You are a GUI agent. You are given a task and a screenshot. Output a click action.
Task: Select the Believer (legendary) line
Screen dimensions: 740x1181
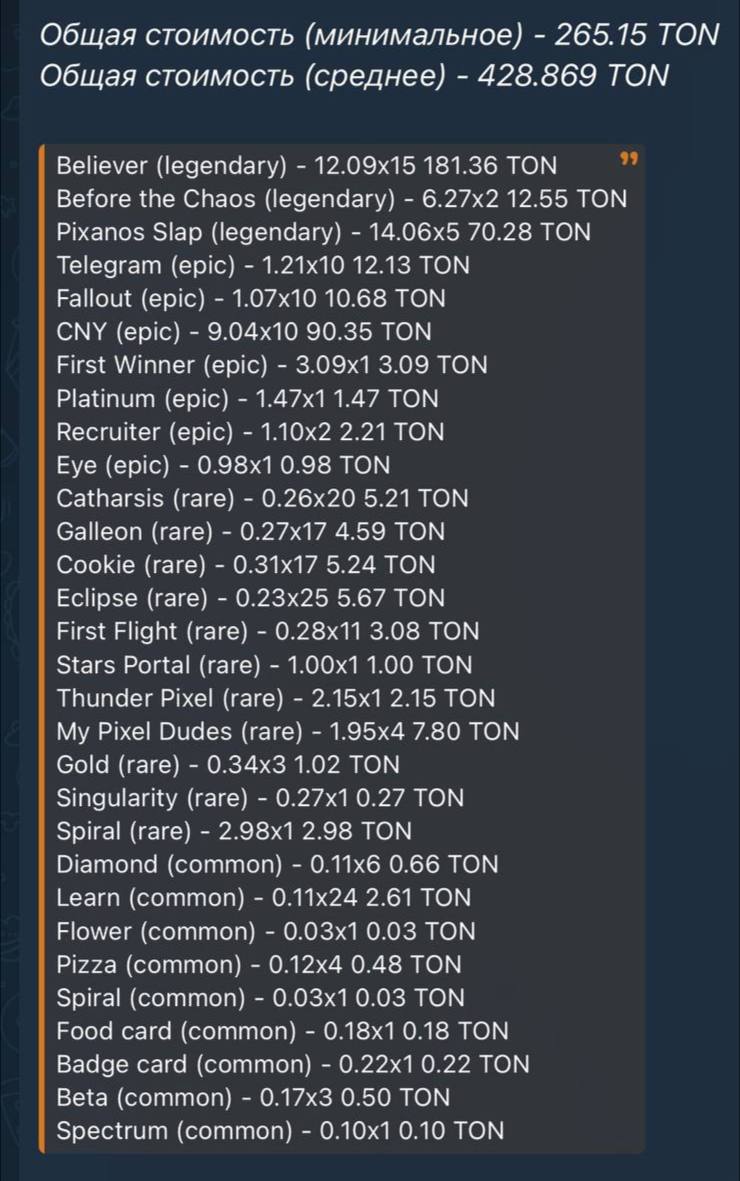coord(307,166)
